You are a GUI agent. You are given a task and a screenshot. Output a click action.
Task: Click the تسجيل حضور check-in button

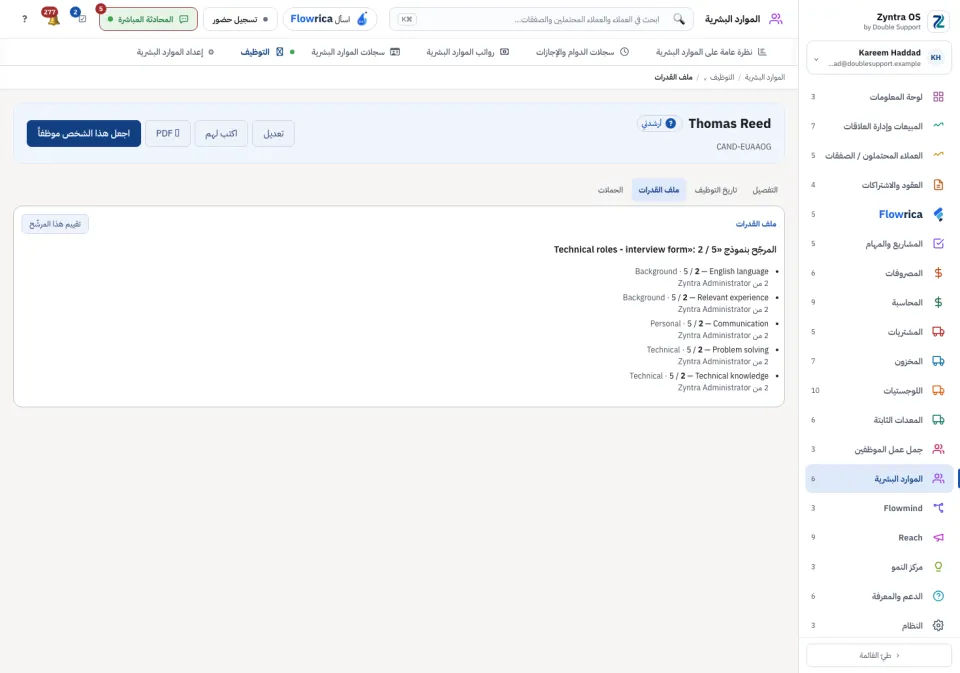240,19
